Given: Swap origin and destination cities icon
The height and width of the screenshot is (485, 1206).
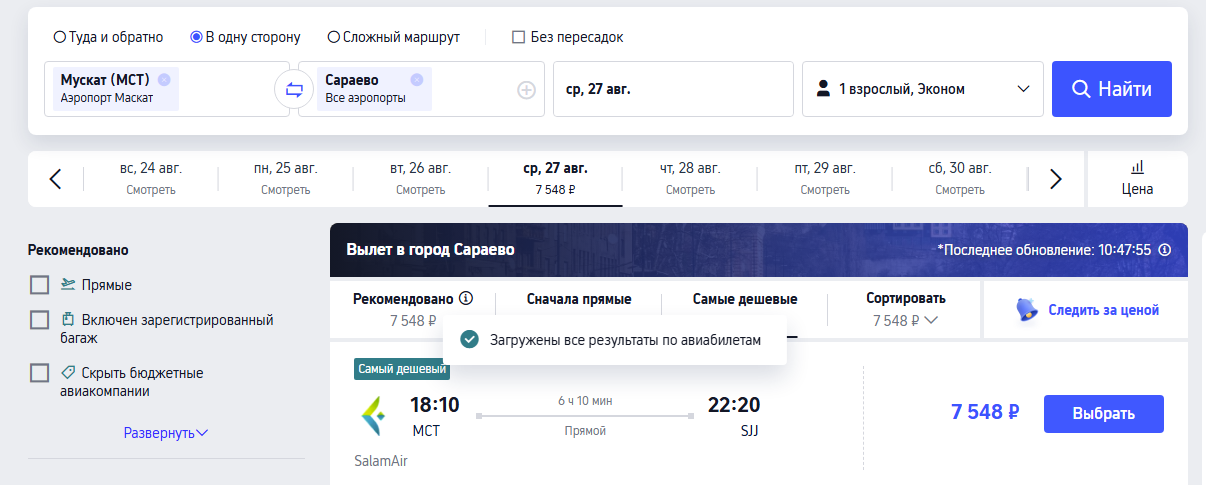Looking at the screenshot, I should coord(294,90).
